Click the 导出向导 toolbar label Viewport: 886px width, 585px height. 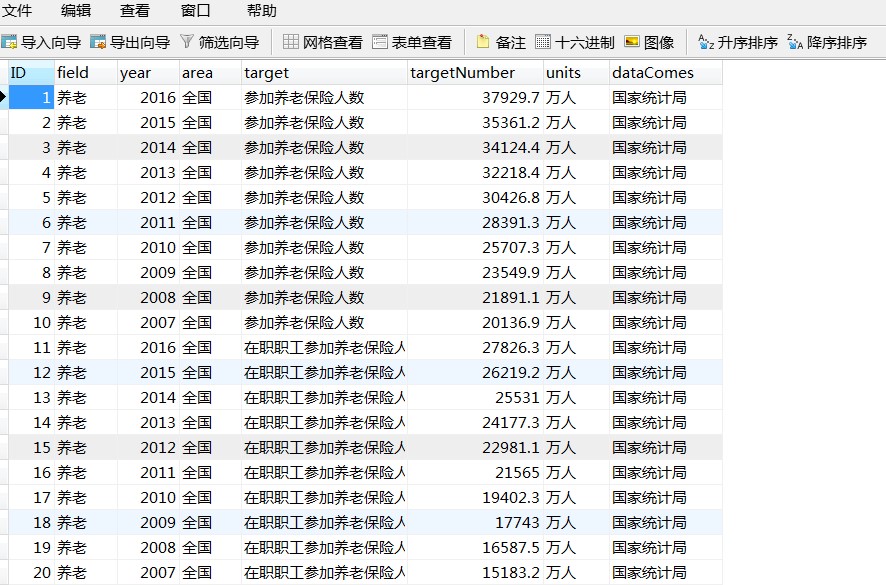140,42
